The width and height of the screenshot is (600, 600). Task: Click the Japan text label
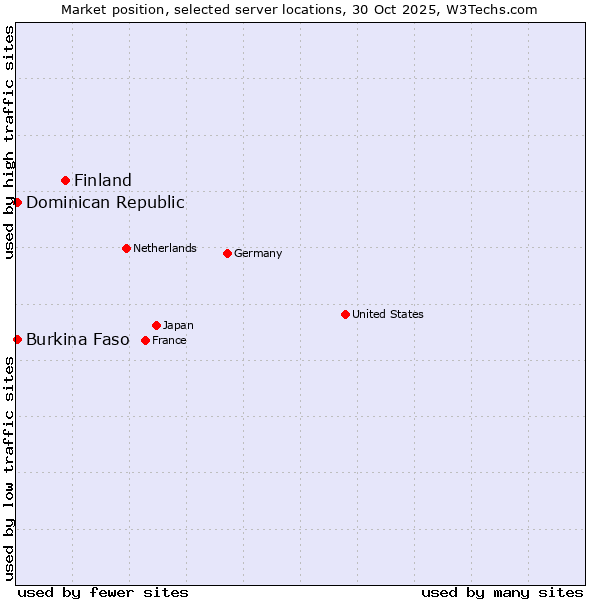click(178, 325)
